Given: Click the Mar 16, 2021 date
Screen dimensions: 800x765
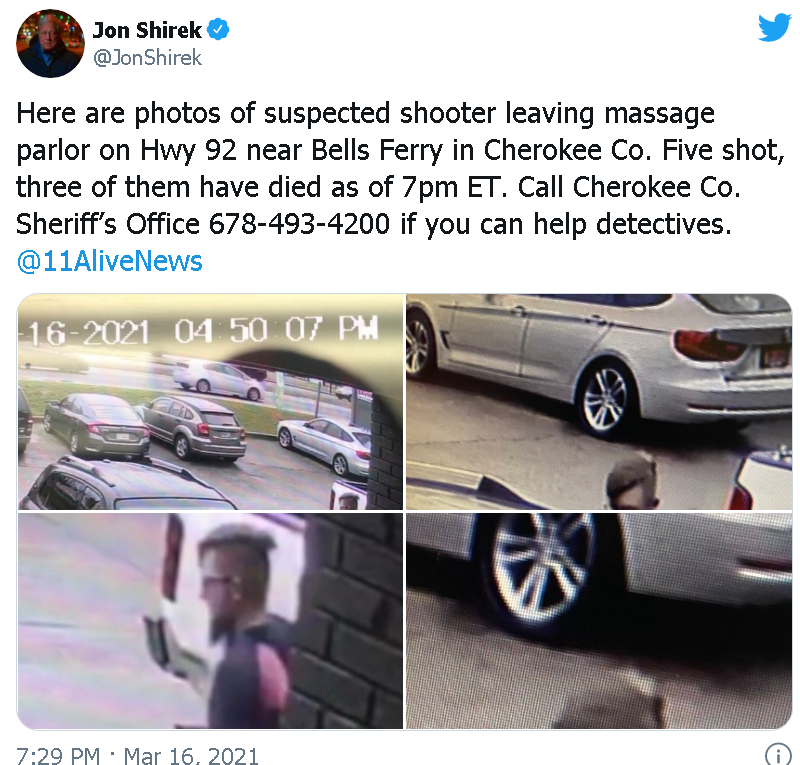Looking at the screenshot, I should [191, 755].
